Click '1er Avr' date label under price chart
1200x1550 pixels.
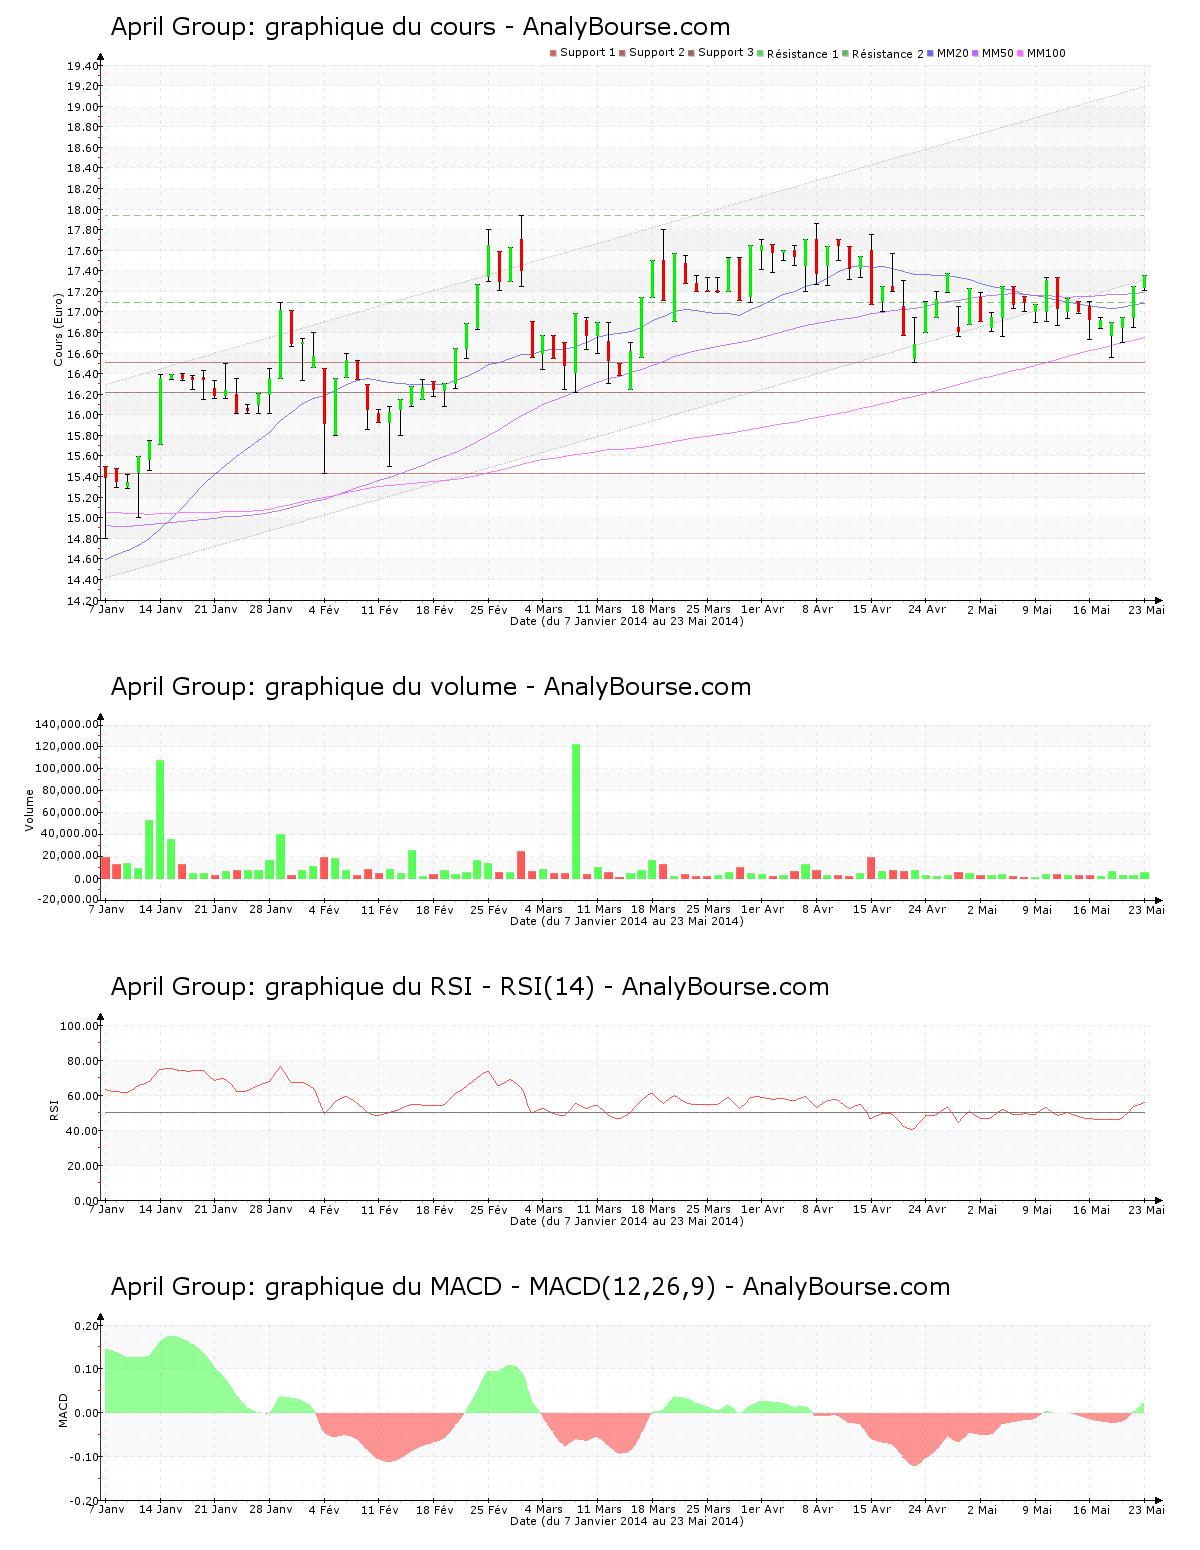click(762, 609)
